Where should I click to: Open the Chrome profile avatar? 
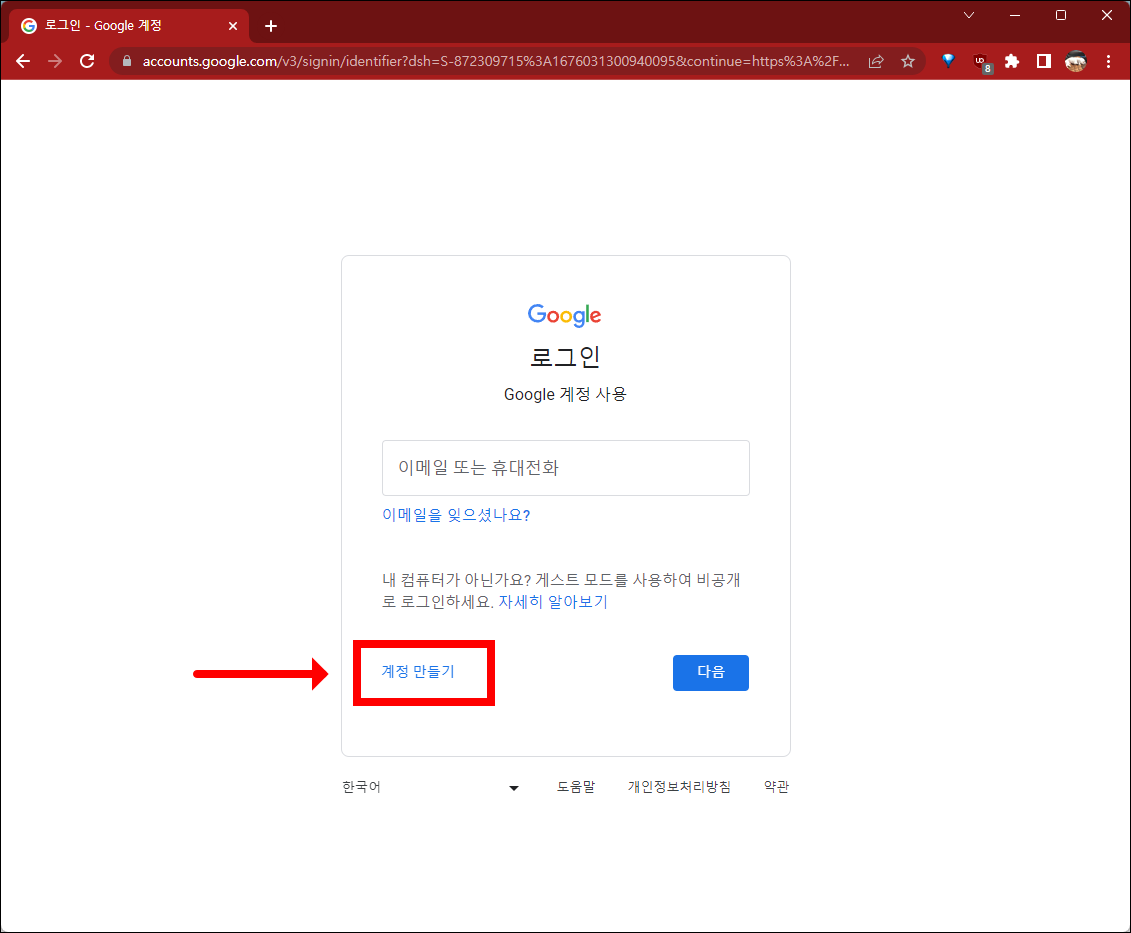tap(1075, 61)
